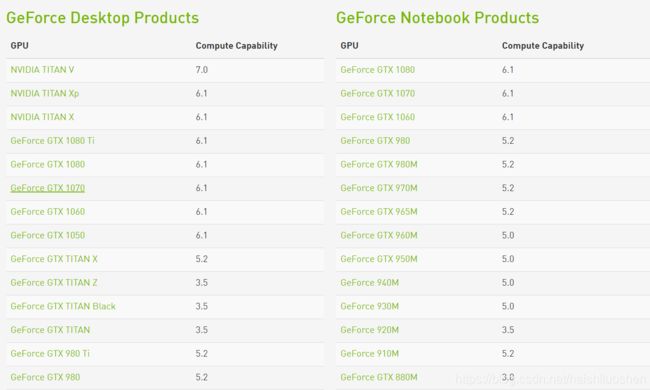This screenshot has height=390, width=650.
Task: Open GeForce GTX TITAN X link
Action: (54, 259)
